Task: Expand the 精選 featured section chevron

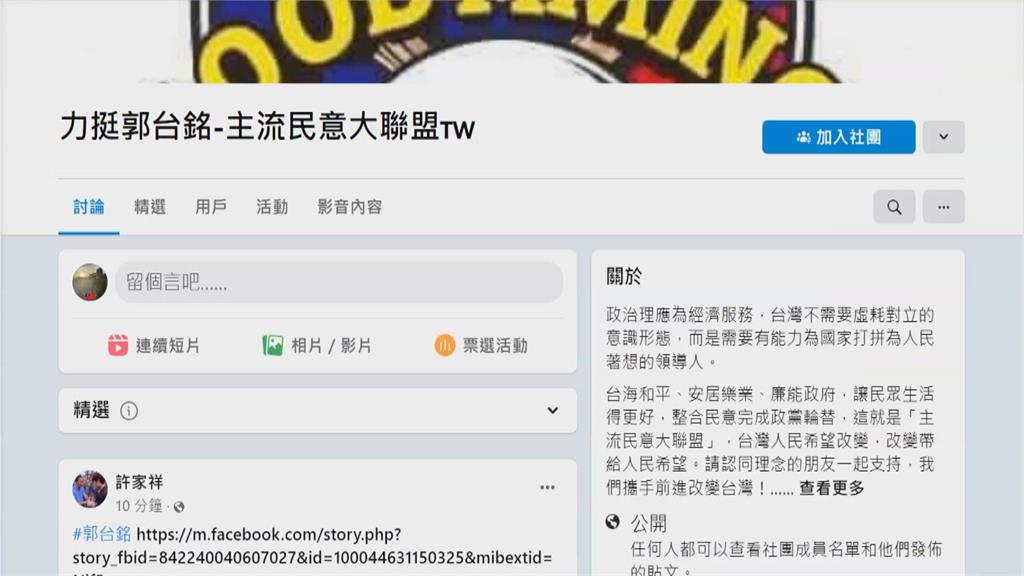Action: (552, 411)
